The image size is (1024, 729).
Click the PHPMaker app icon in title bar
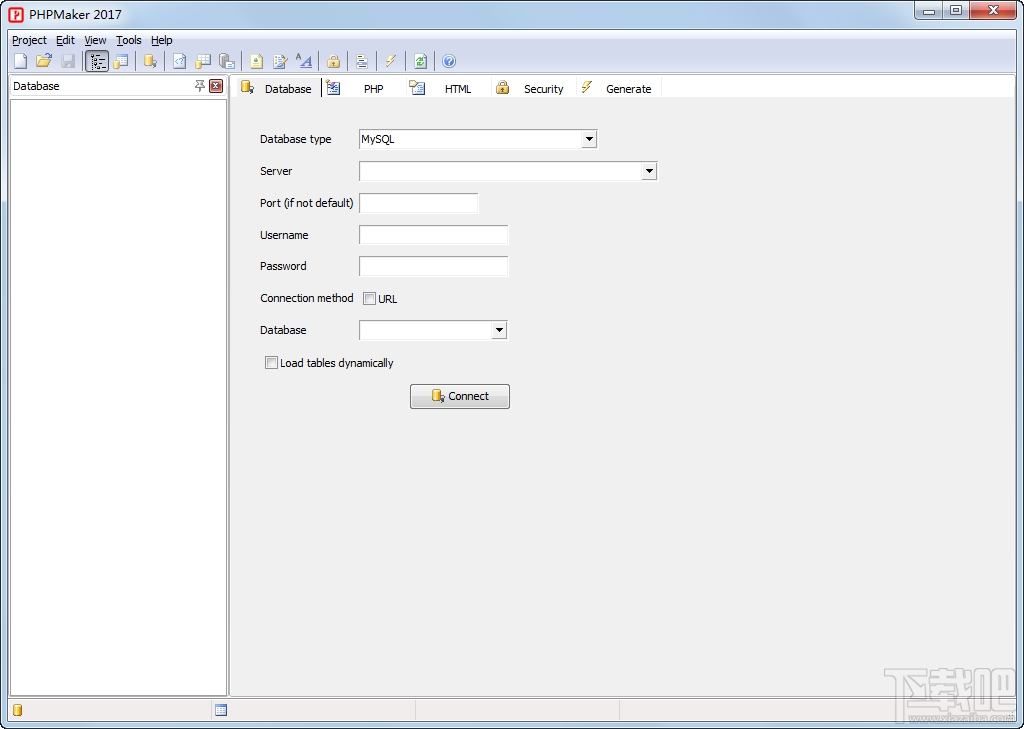16,14
